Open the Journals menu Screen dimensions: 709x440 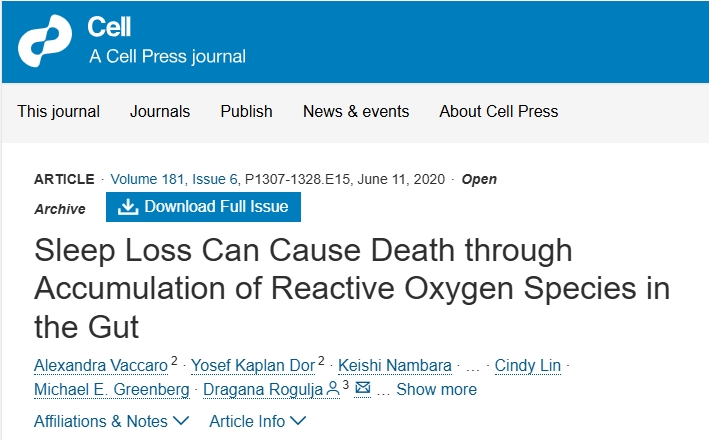coord(160,111)
